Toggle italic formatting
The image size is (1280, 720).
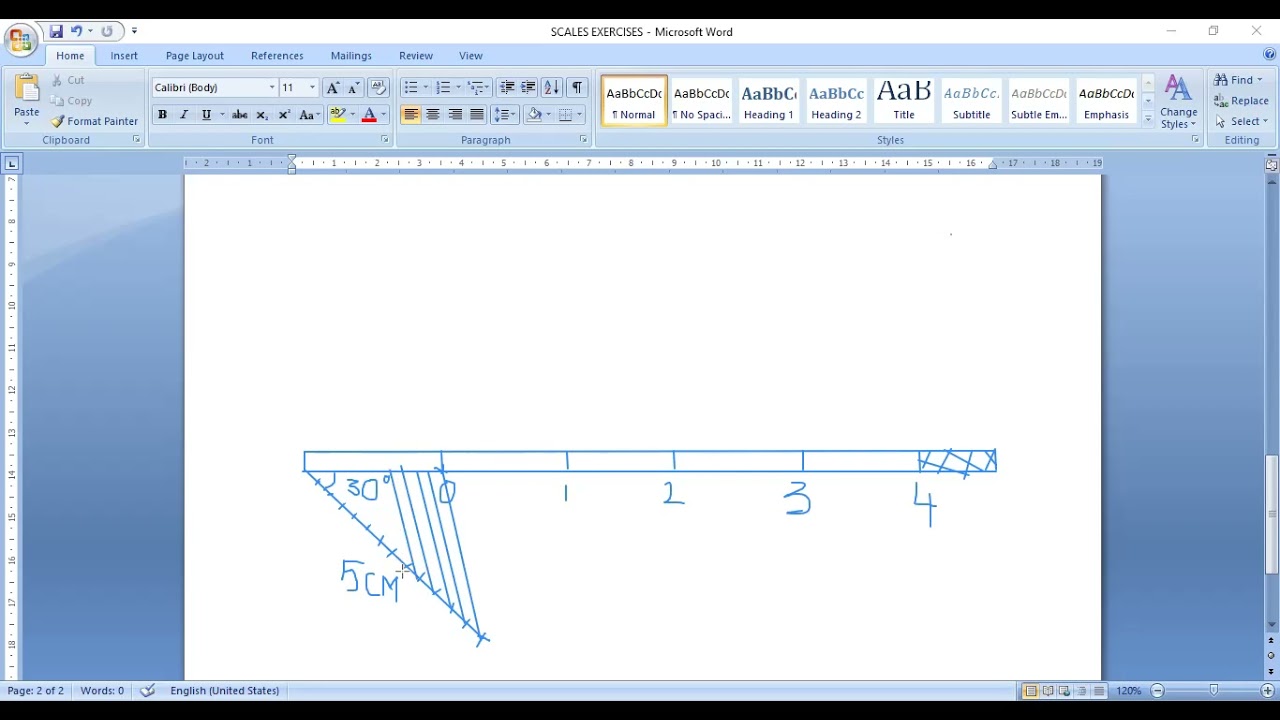(184, 115)
